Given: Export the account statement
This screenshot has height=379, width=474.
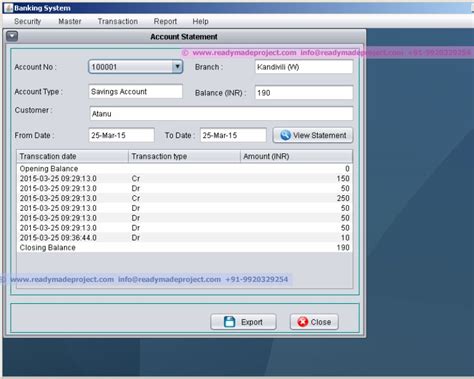Looking at the screenshot, I should [x=243, y=322].
